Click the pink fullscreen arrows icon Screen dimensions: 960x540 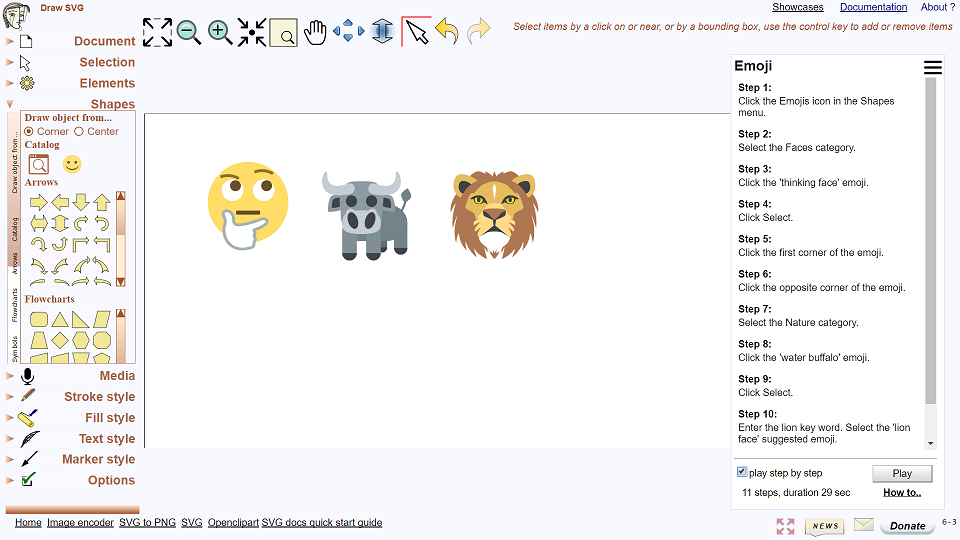[786, 526]
